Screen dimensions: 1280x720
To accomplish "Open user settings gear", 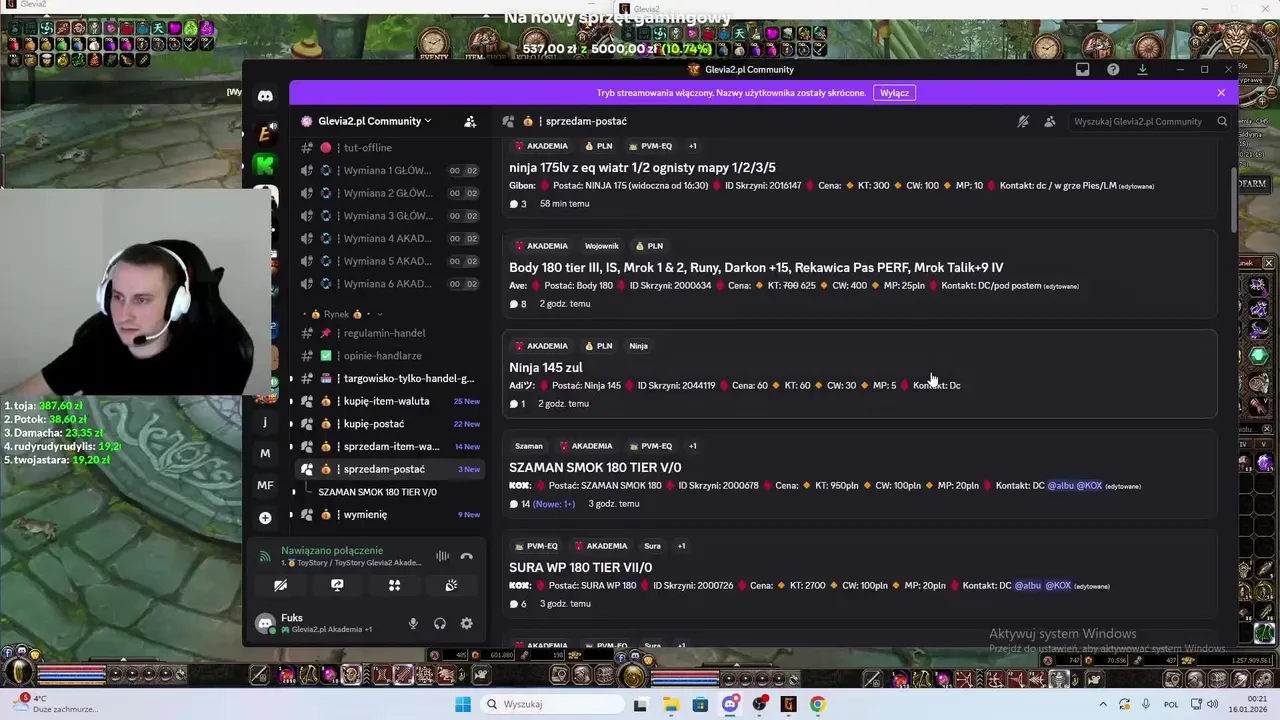I will tap(466, 623).
